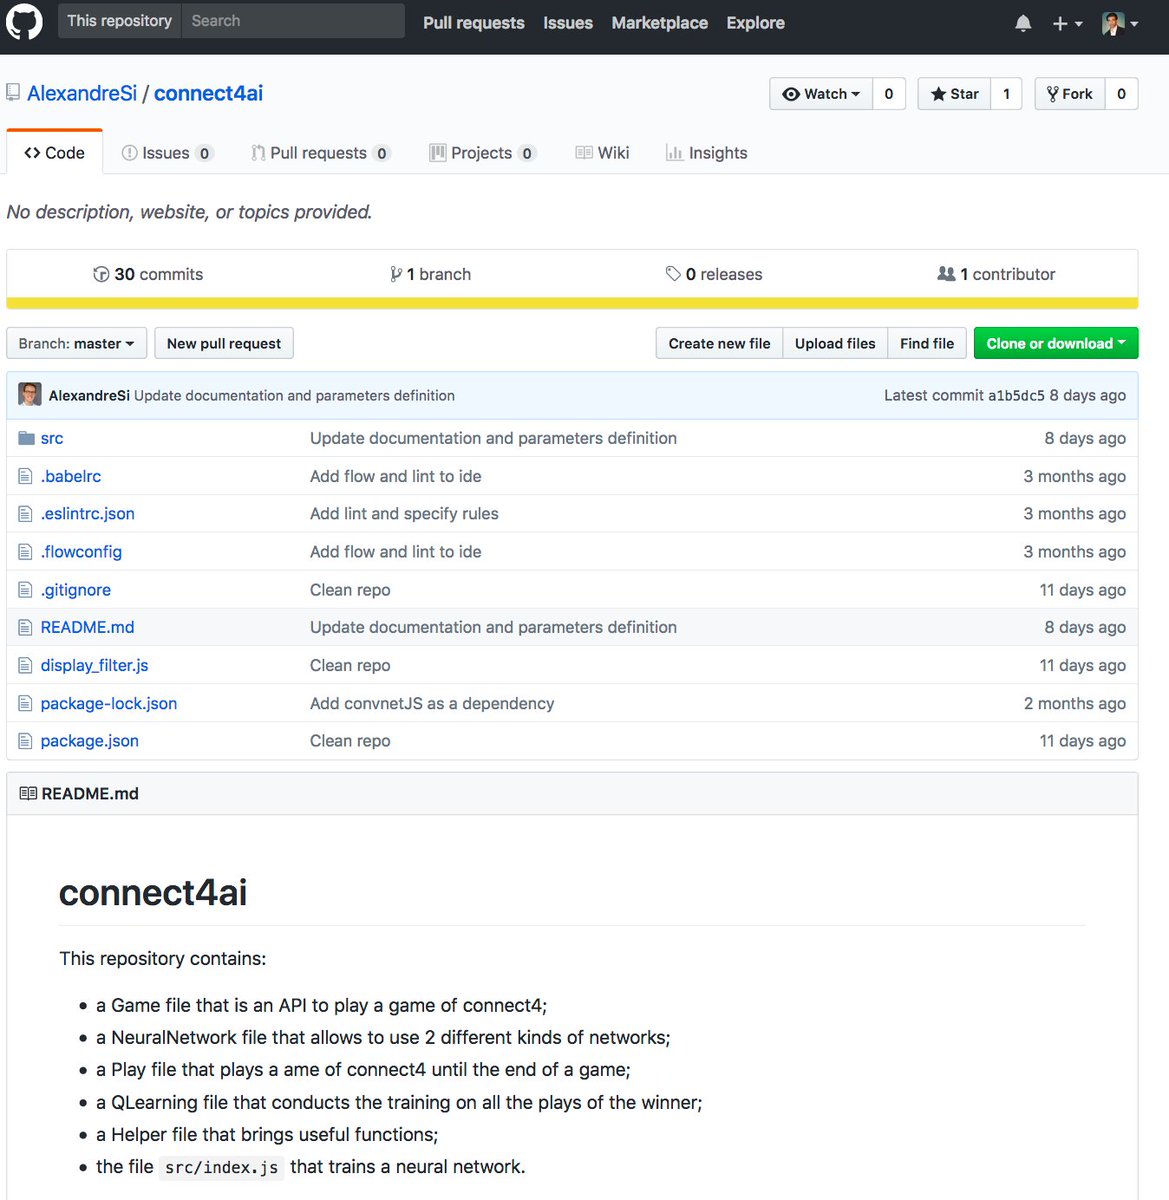Click Create new file
The width and height of the screenshot is (1169, 1200).
tap(719, 343)
